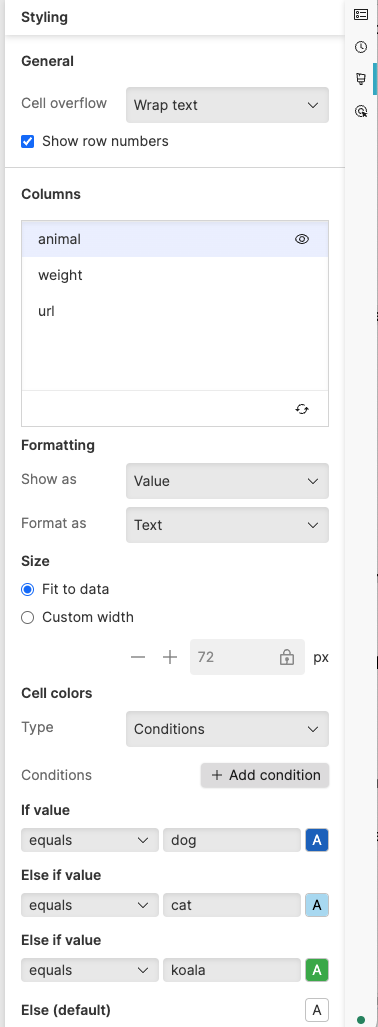Open the equals operator dropdown for koala

pyautogui.click(x=90, y=970)
